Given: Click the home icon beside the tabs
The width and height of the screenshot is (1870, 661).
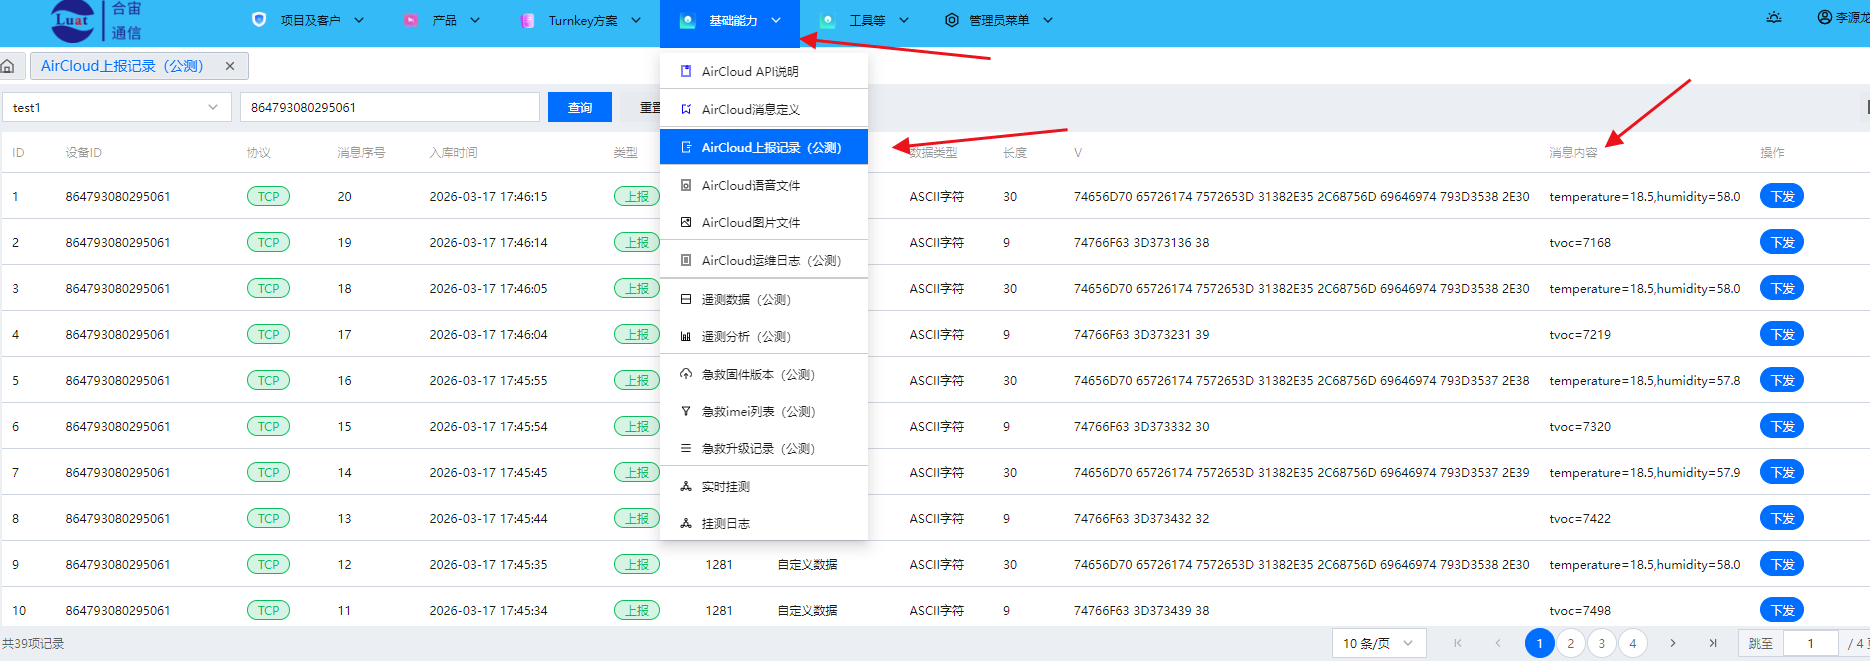Looking at the screenshot, I should 8,66.
